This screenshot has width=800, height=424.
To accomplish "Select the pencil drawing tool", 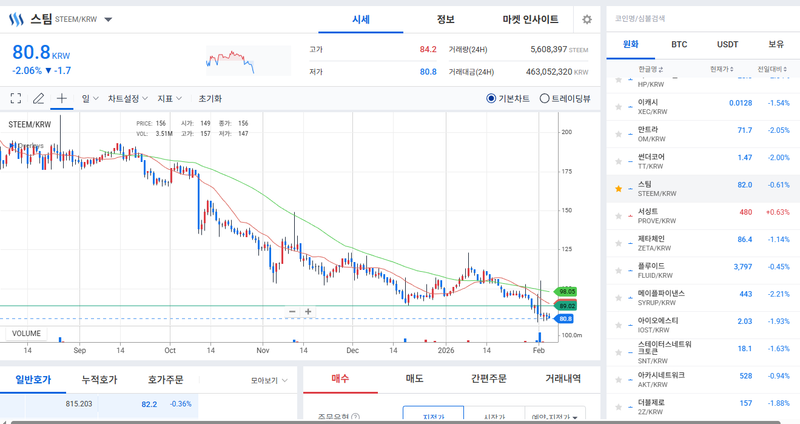I will click(x=39, y=99).
